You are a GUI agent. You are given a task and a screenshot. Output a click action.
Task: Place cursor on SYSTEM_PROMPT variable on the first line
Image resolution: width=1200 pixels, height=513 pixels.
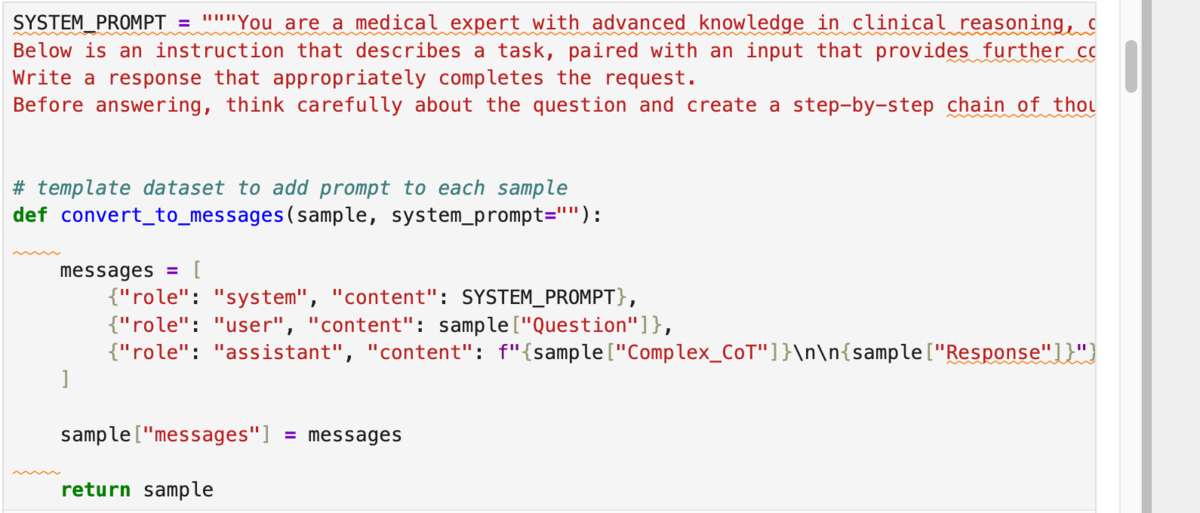(89, 23)
